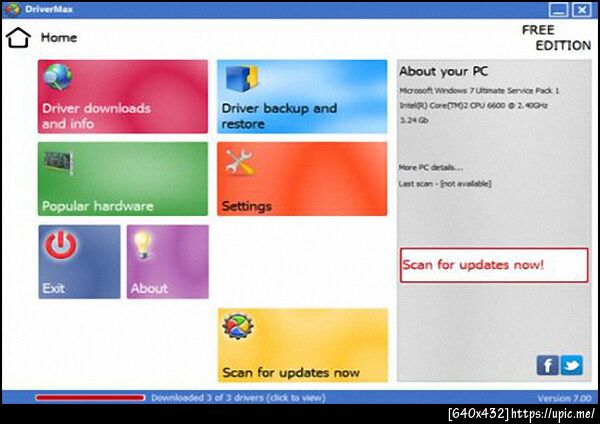Viewport: 600px width, 424px height.
Task: Click the Version 7.00 text
Action: click(564, 398)
